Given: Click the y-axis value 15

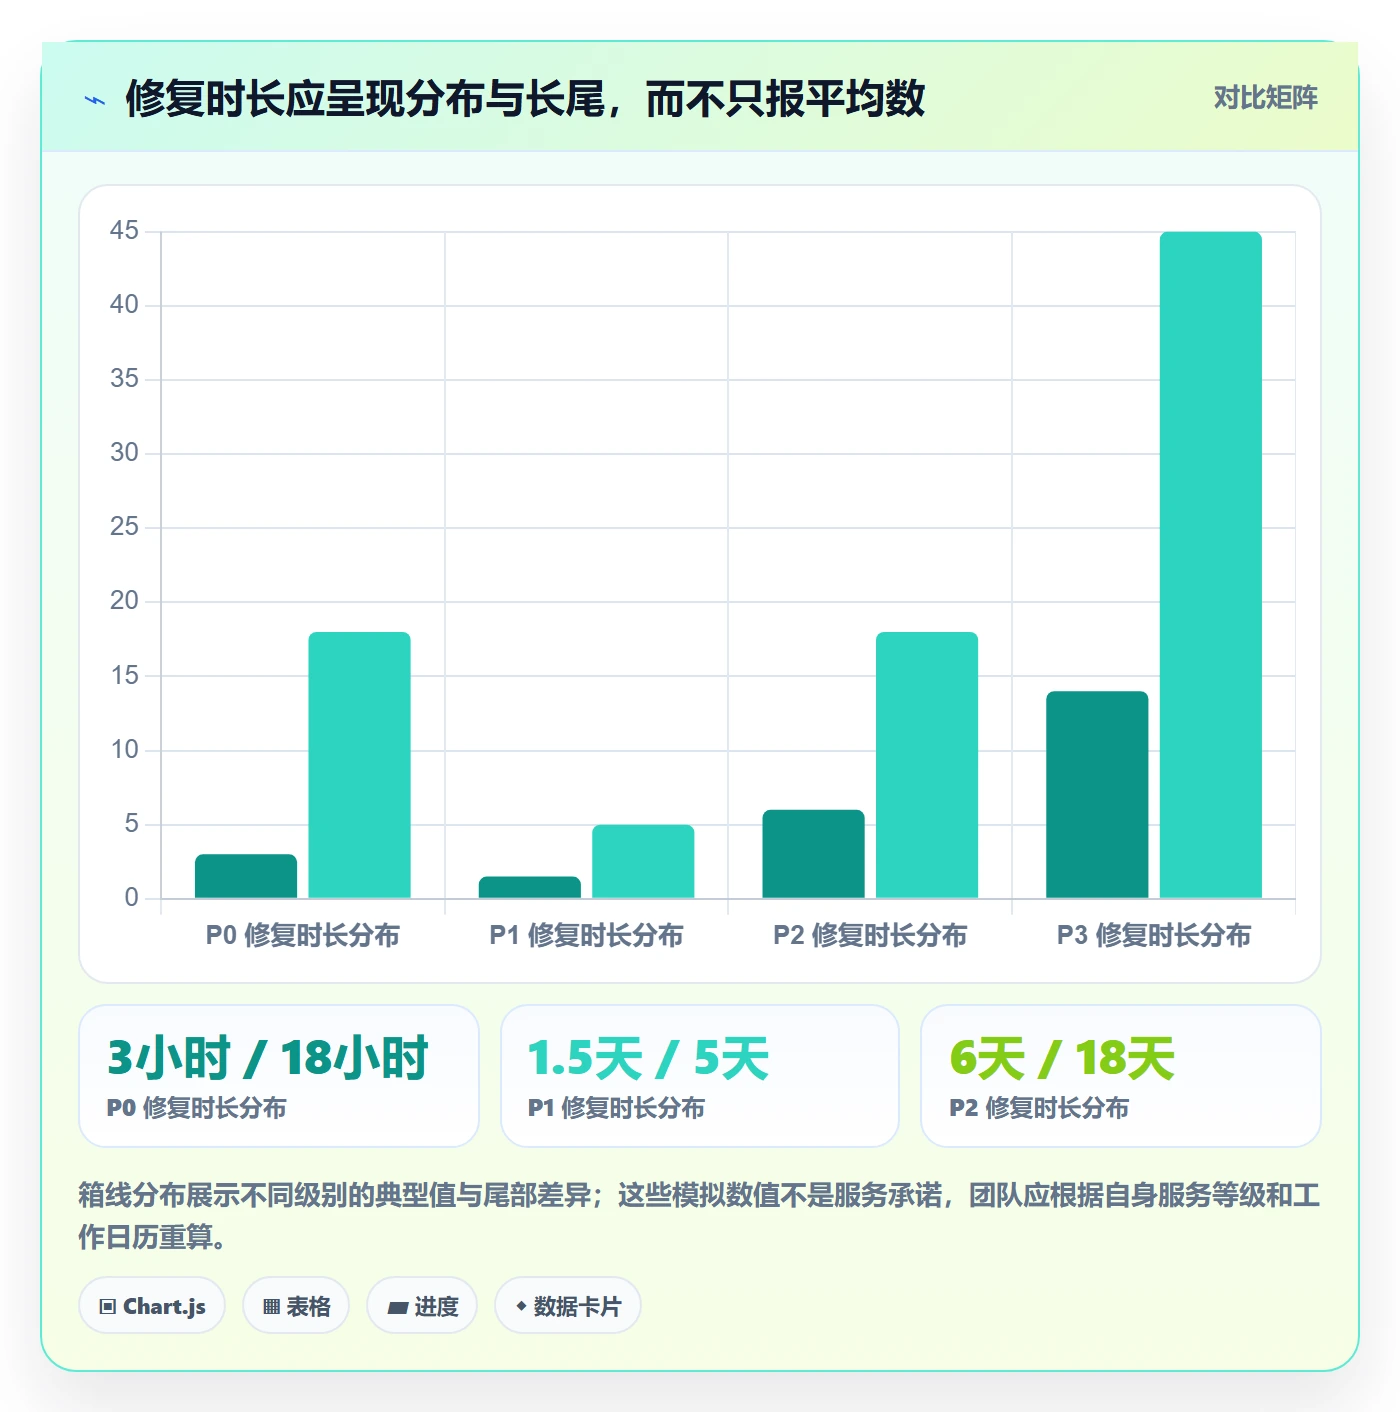Looking at the screenshot, I should click(124, 676).
